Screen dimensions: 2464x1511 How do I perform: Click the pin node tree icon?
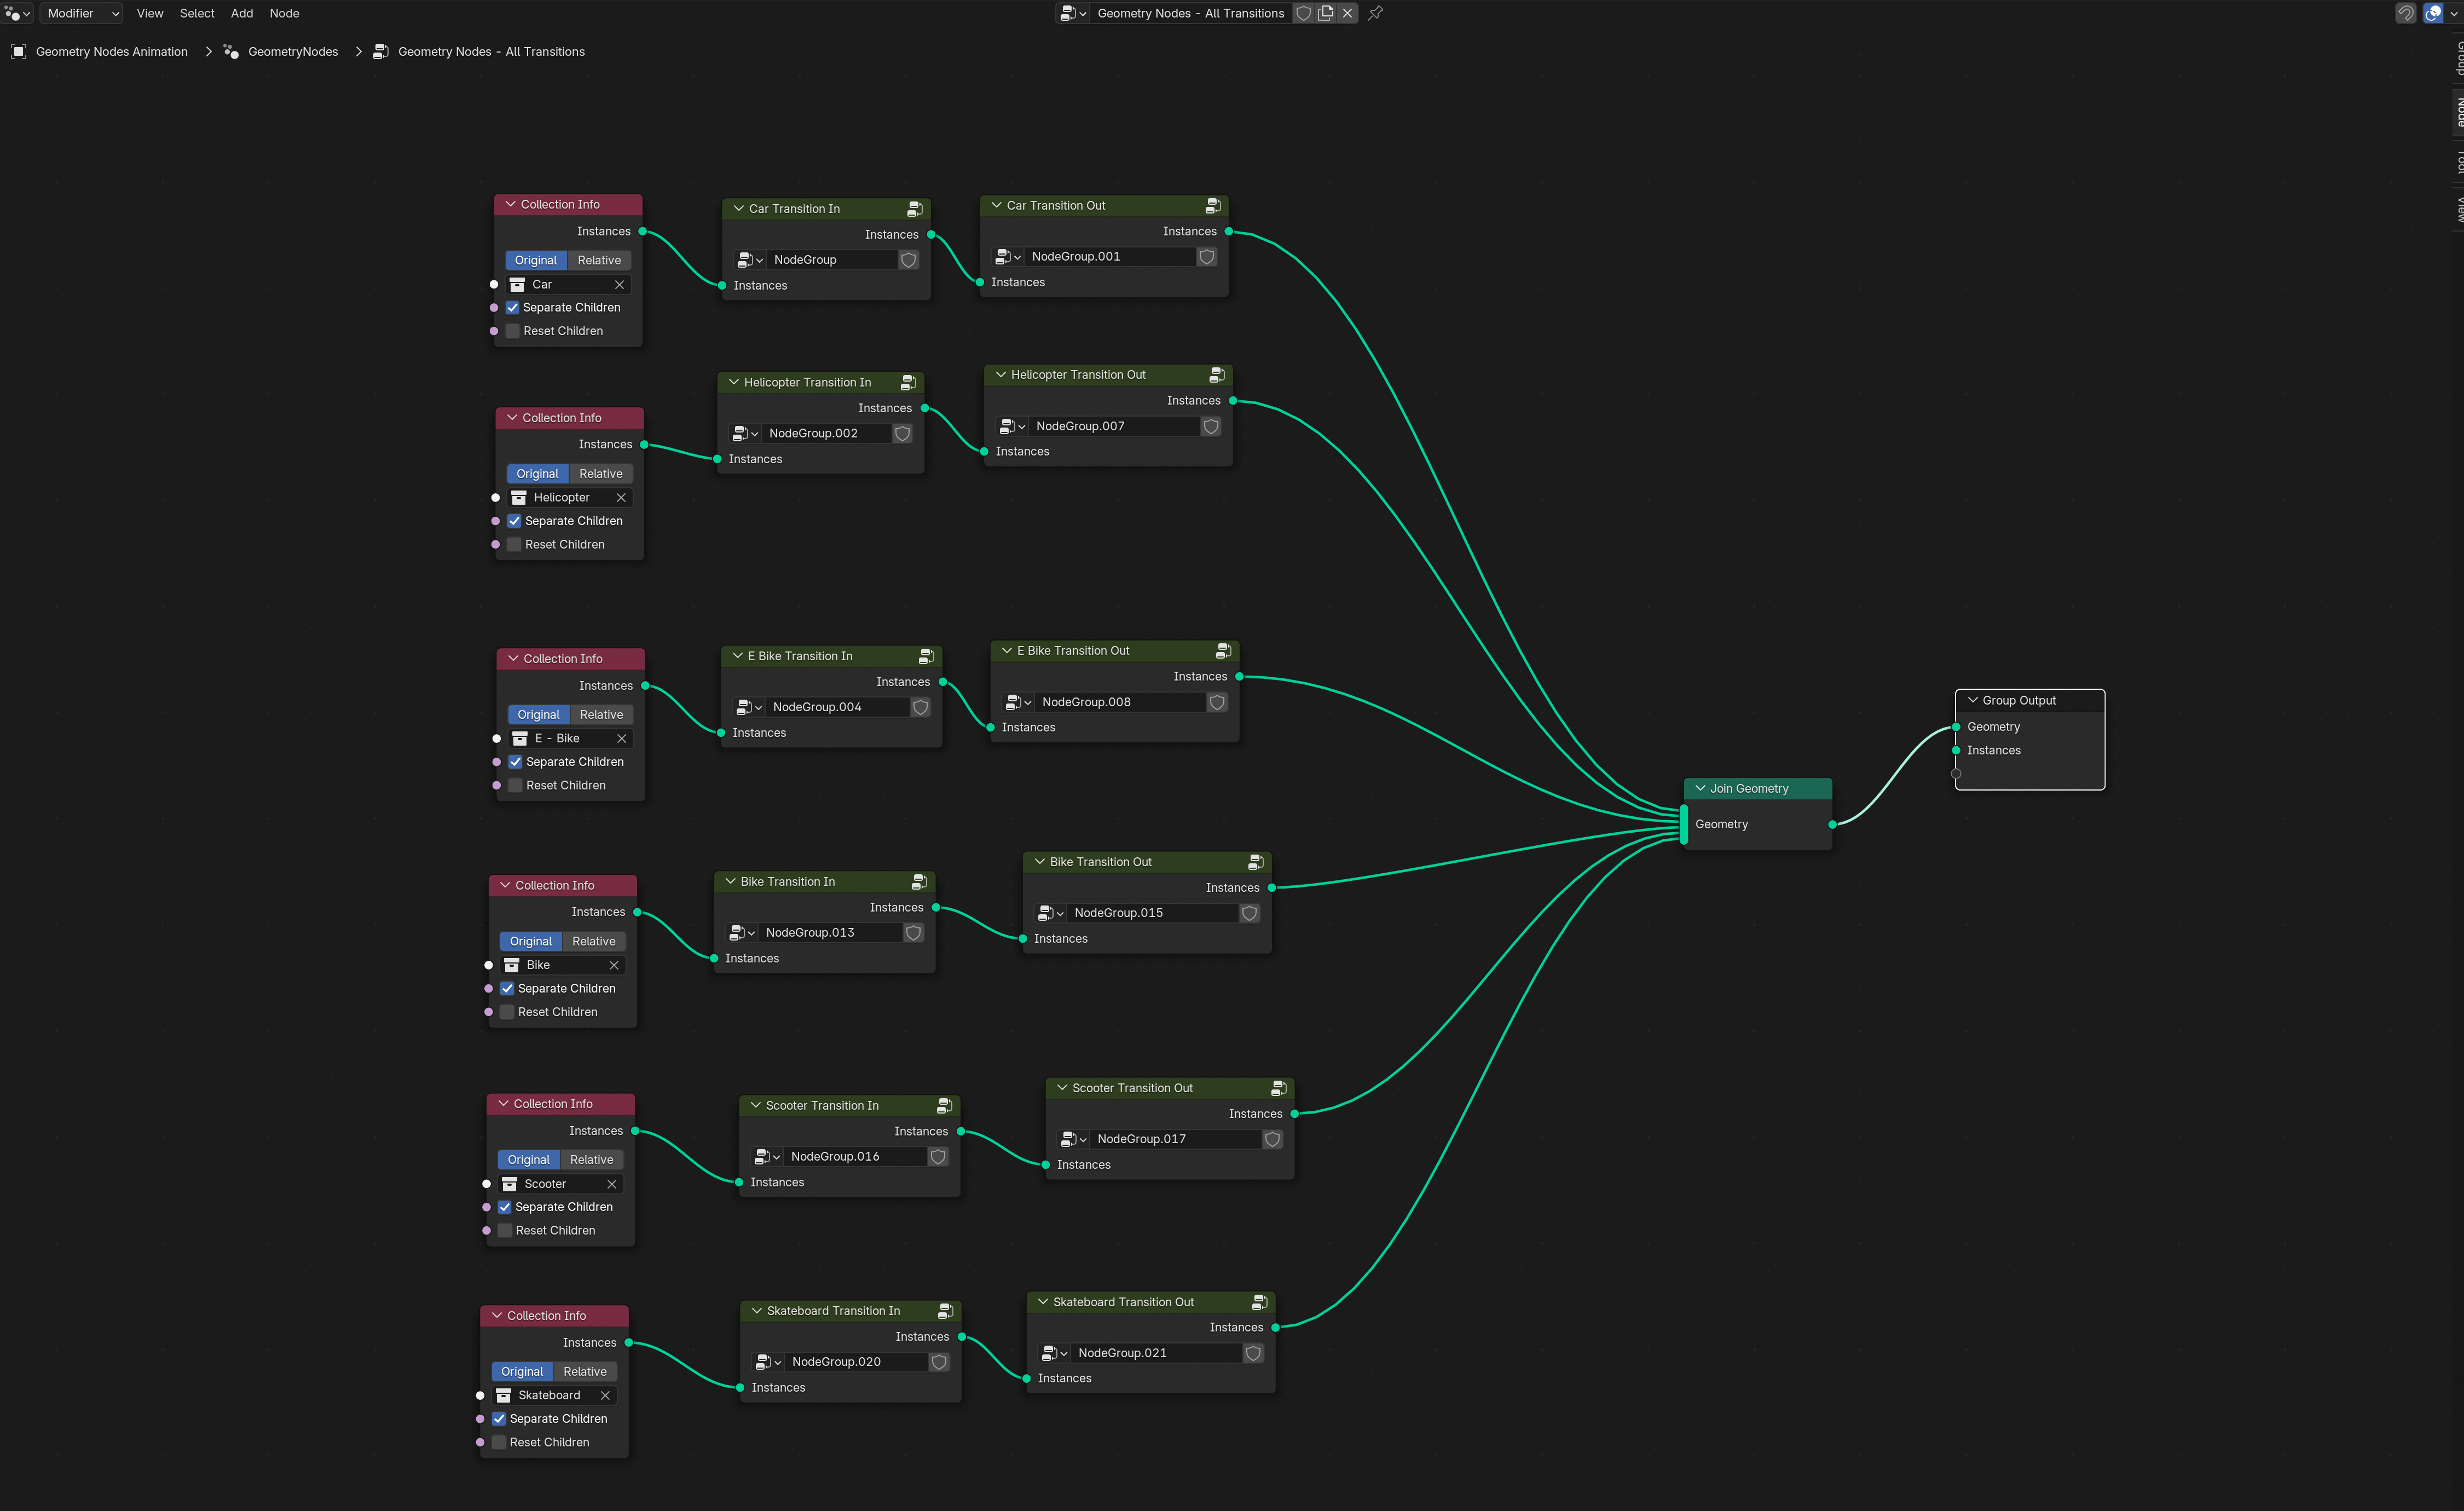pos(1376,13)
